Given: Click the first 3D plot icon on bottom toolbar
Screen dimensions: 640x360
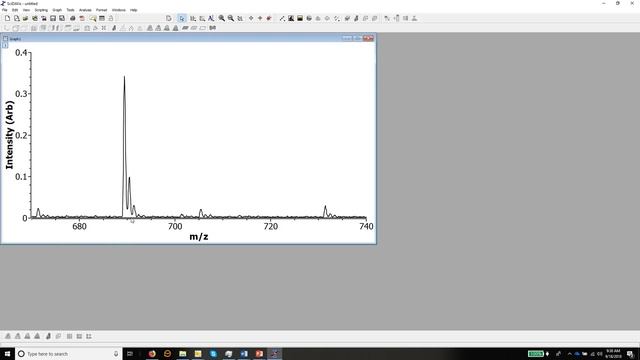Looking at the screenshot, I should [x=8, y=336].
